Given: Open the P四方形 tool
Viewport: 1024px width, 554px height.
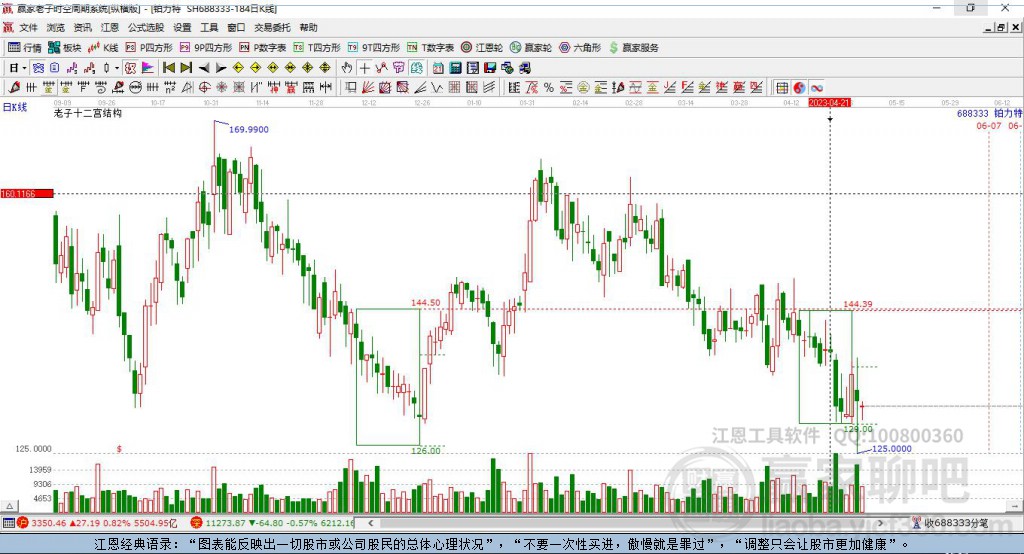Looking at the screenshot, I should tap(149, 48).
